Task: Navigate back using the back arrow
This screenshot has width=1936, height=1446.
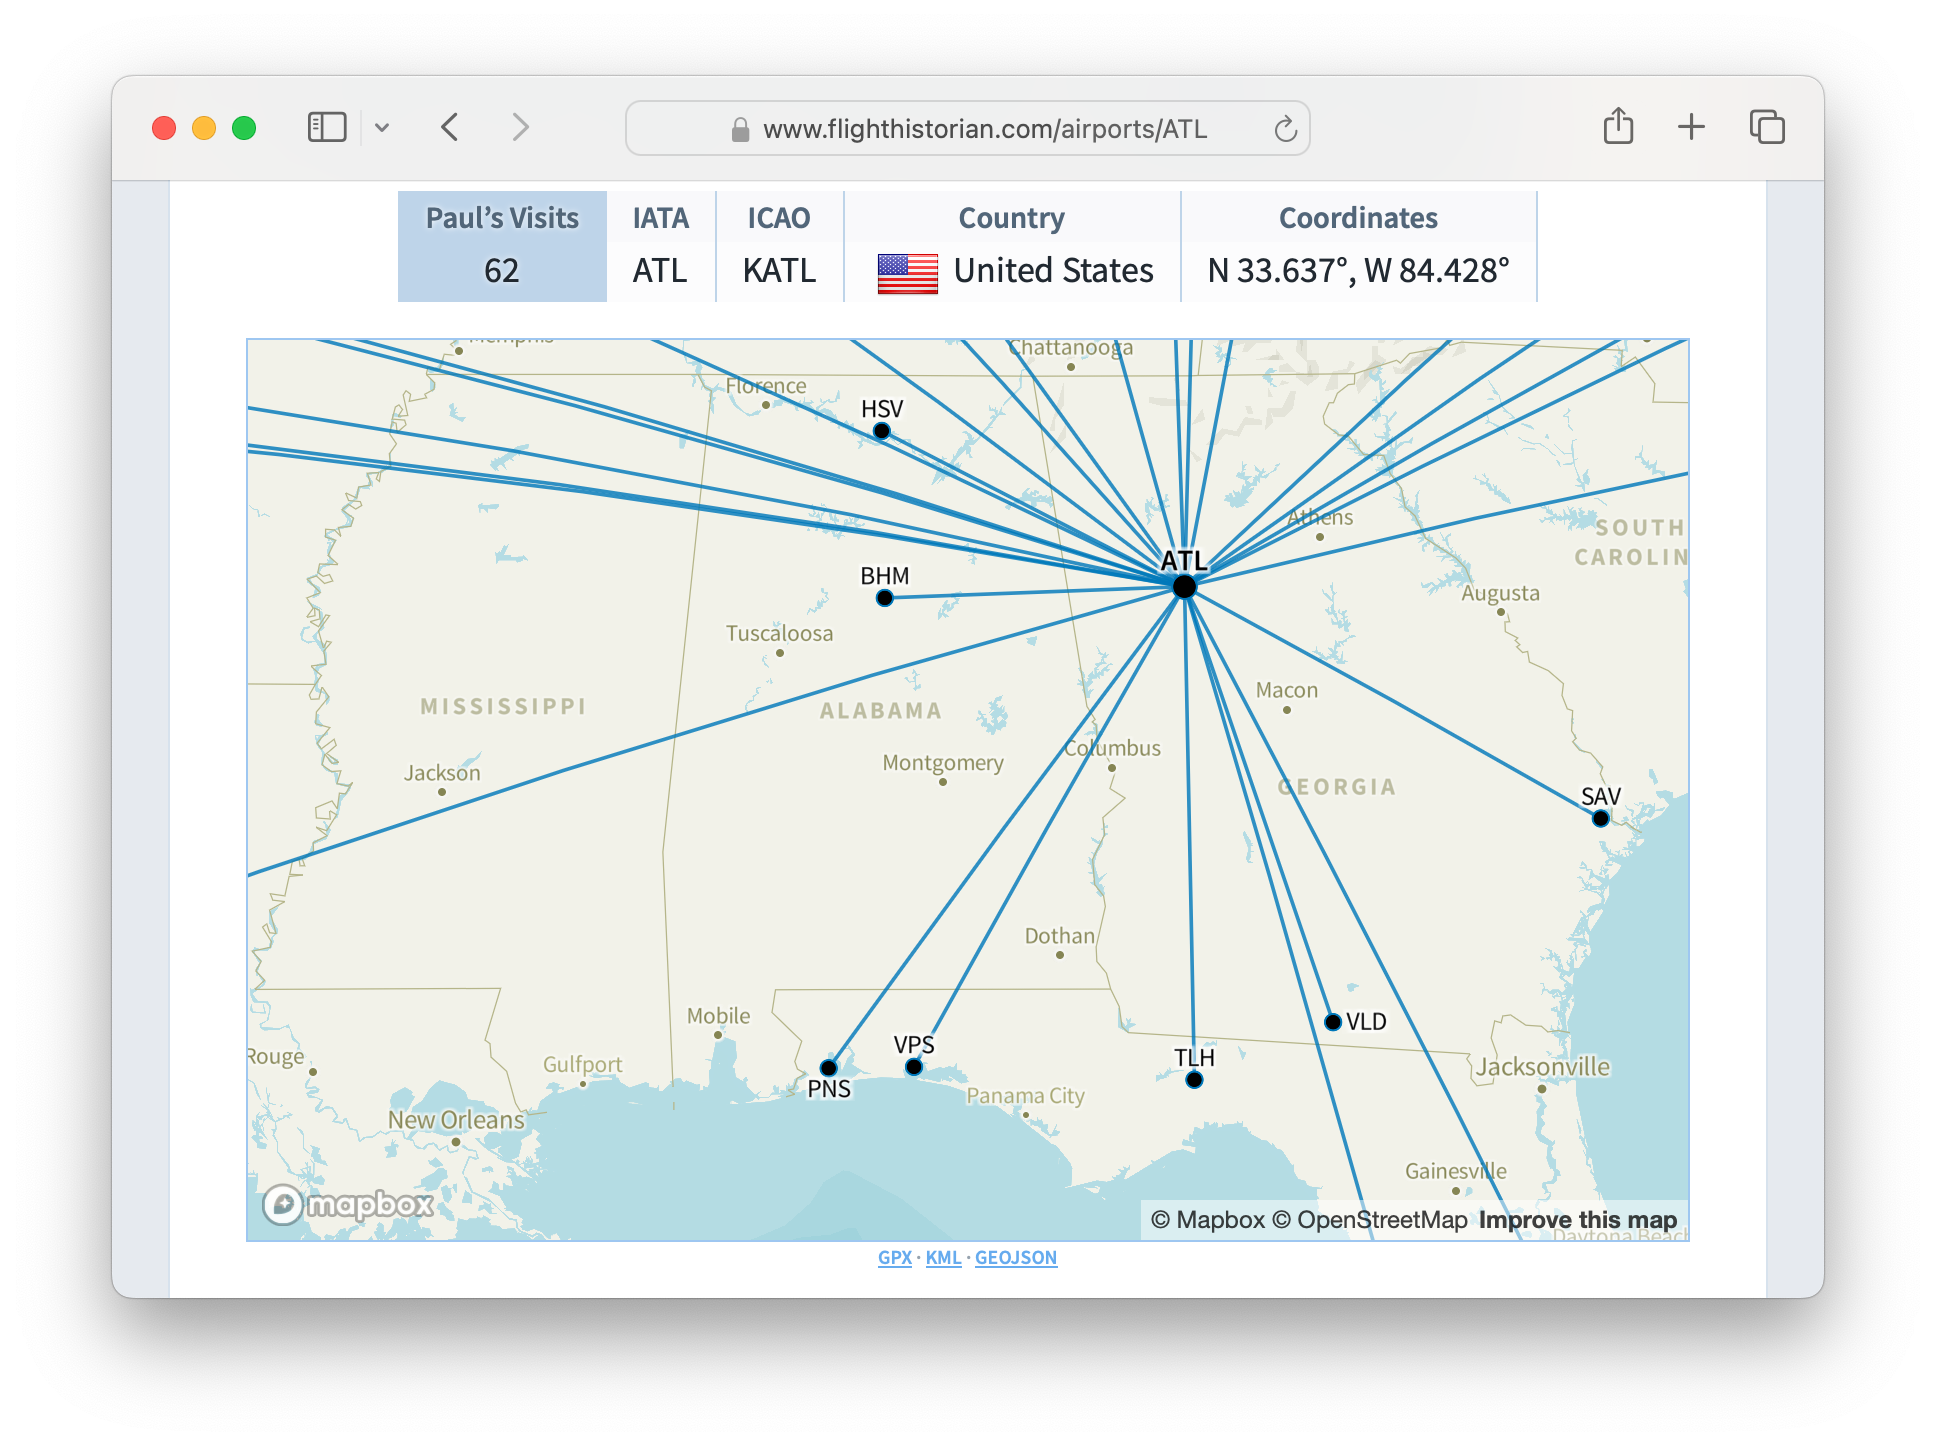Action: pyautogui.click(x=449, y=127)
